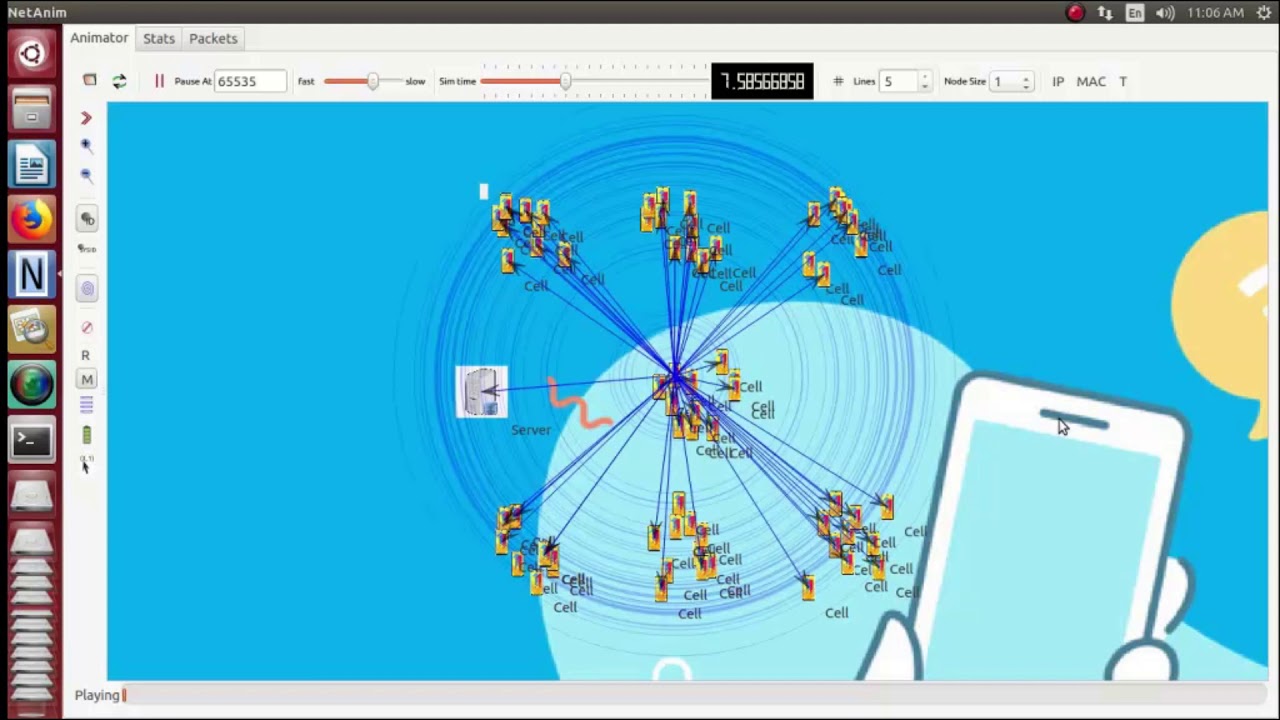
Task: Open the Terminal from the dock
Action: click(31, 440)
